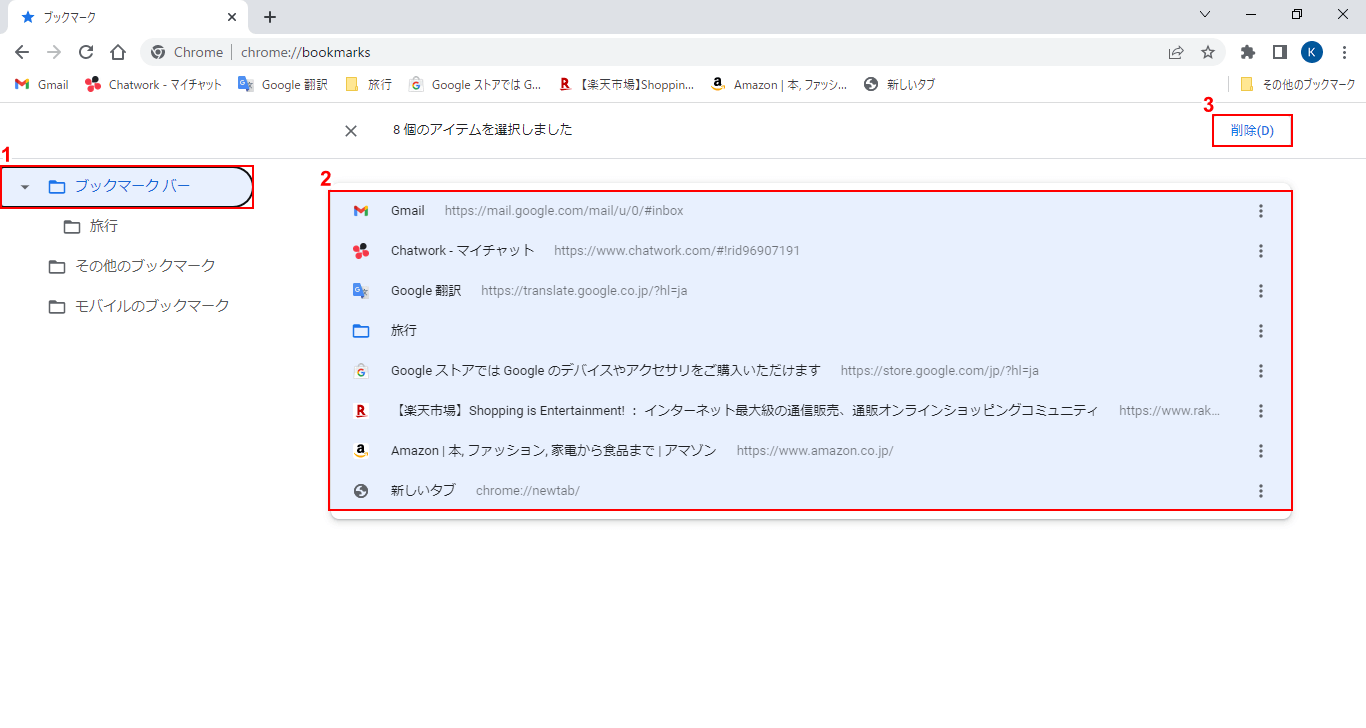Open Google 翻訳 from the bookmarks bar
The width and height of the screenshot is (1366, 728).
283,85
